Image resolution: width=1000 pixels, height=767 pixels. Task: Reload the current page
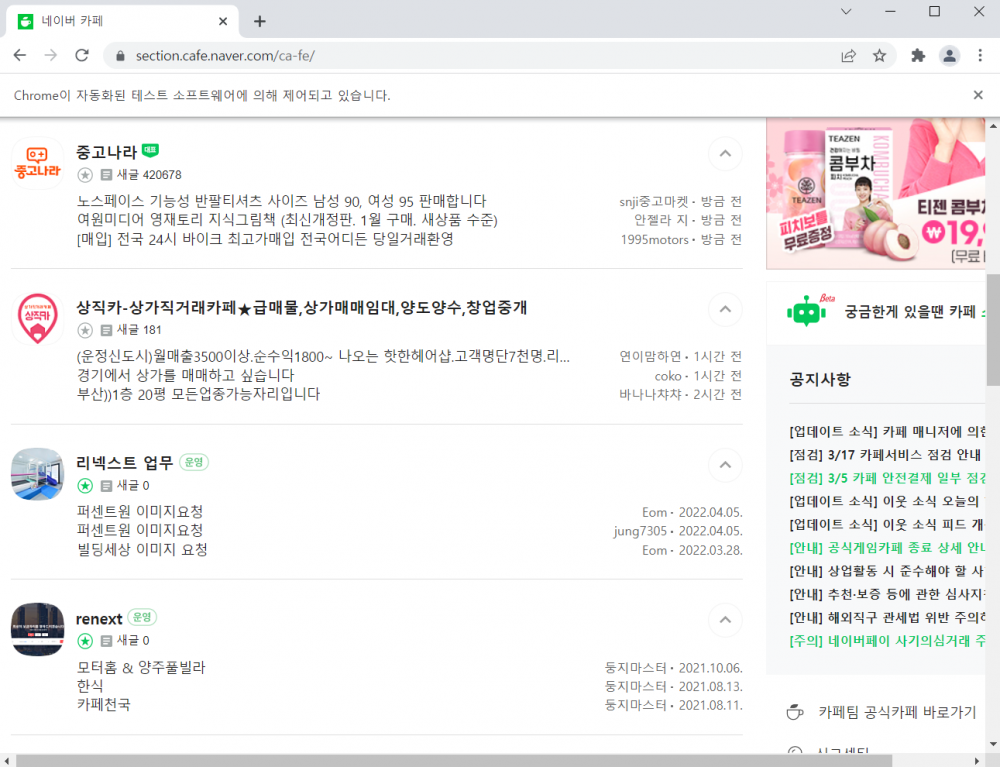[82, 55]
